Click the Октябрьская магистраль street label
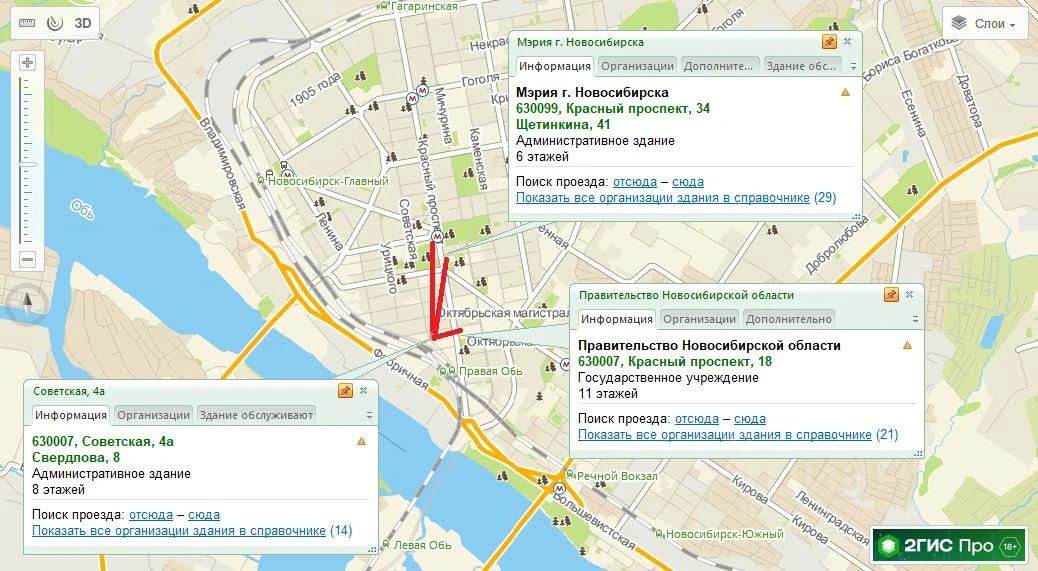 pyautogui.click(x=504, y=312)
